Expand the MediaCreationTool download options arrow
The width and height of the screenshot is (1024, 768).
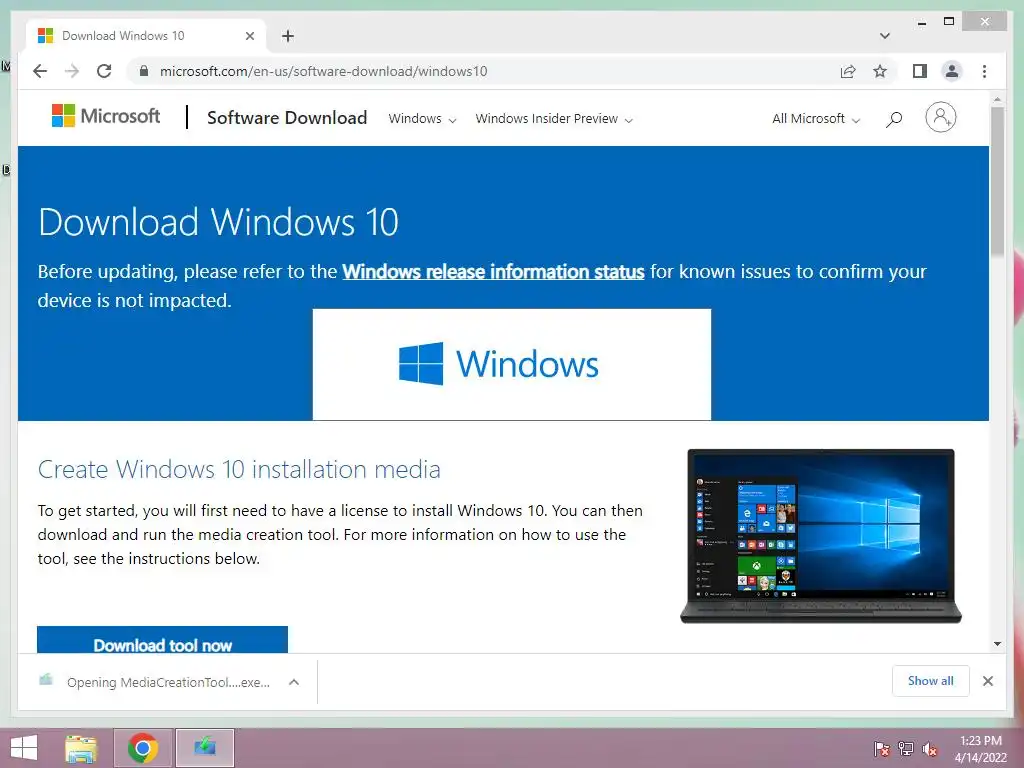point(294,682)
